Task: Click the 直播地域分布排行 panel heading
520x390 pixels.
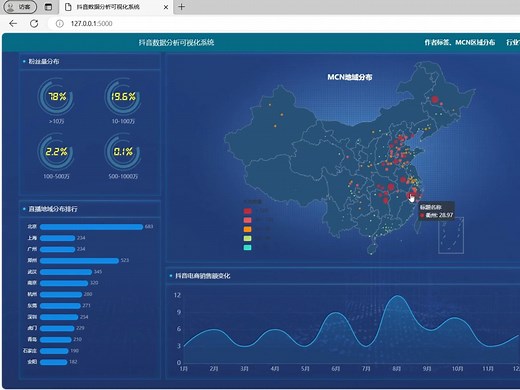Action: 53,209
